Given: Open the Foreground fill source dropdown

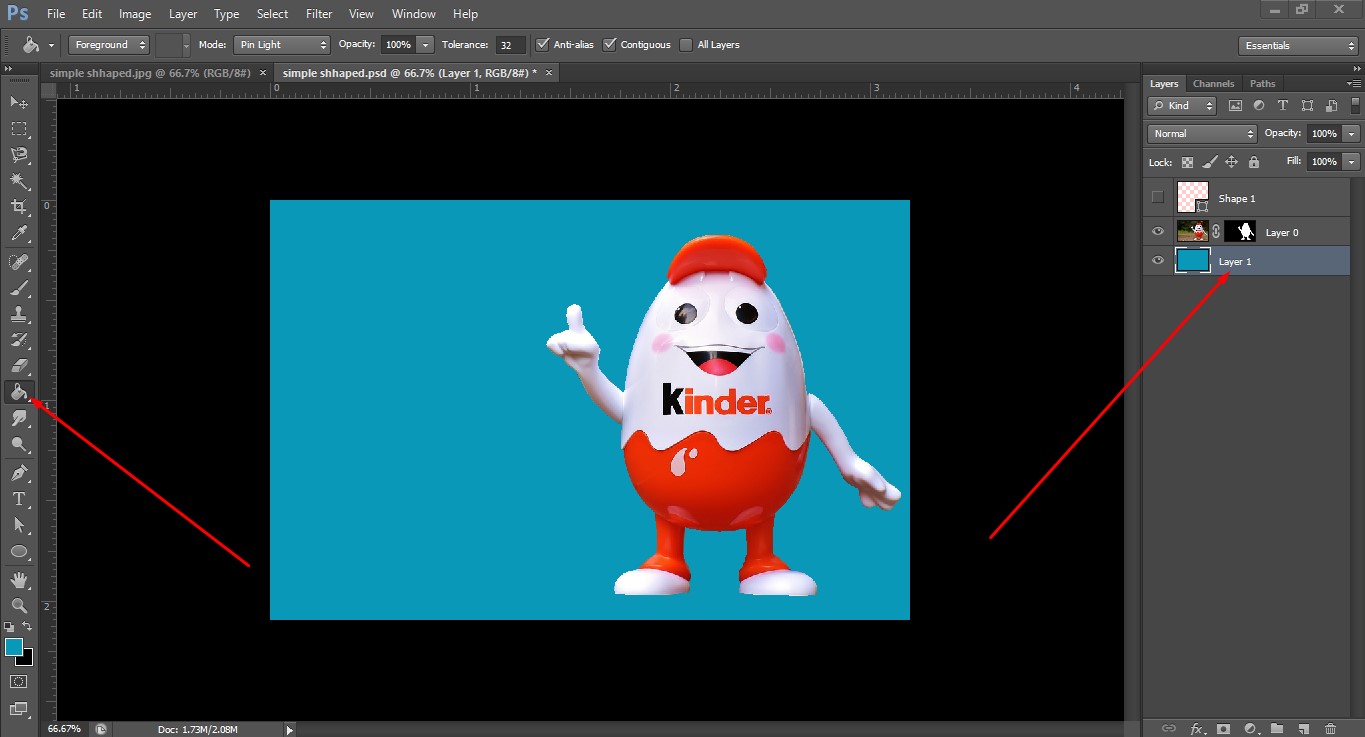Looking at the screenshot, I should [109, 45].
